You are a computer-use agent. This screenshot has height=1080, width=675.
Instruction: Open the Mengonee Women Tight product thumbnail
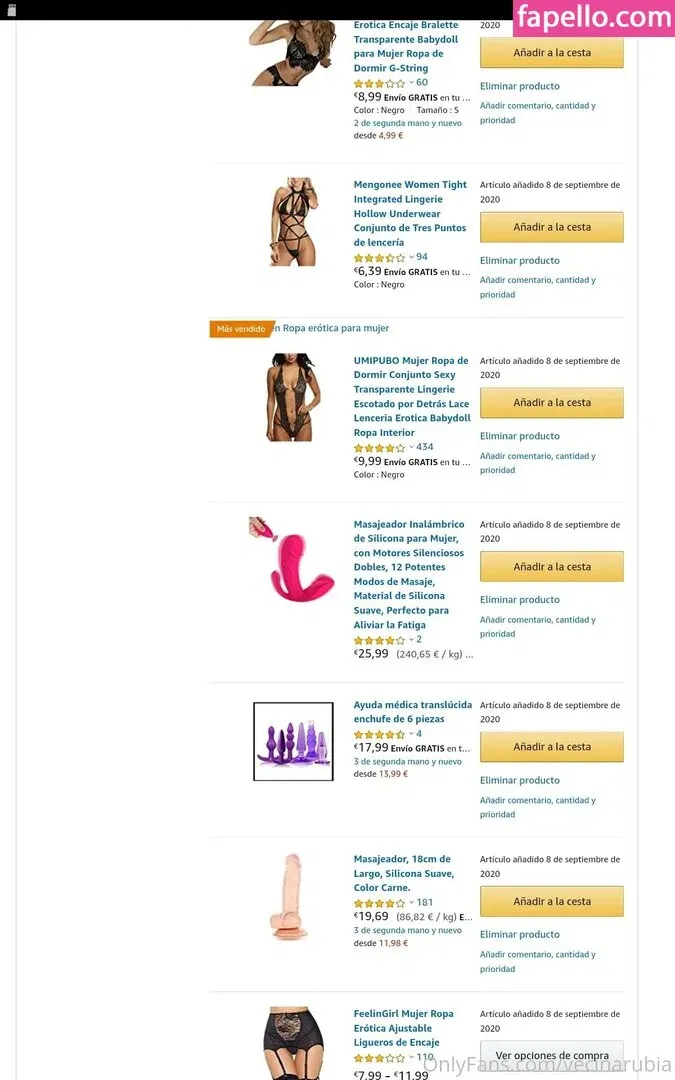[295, 222]
